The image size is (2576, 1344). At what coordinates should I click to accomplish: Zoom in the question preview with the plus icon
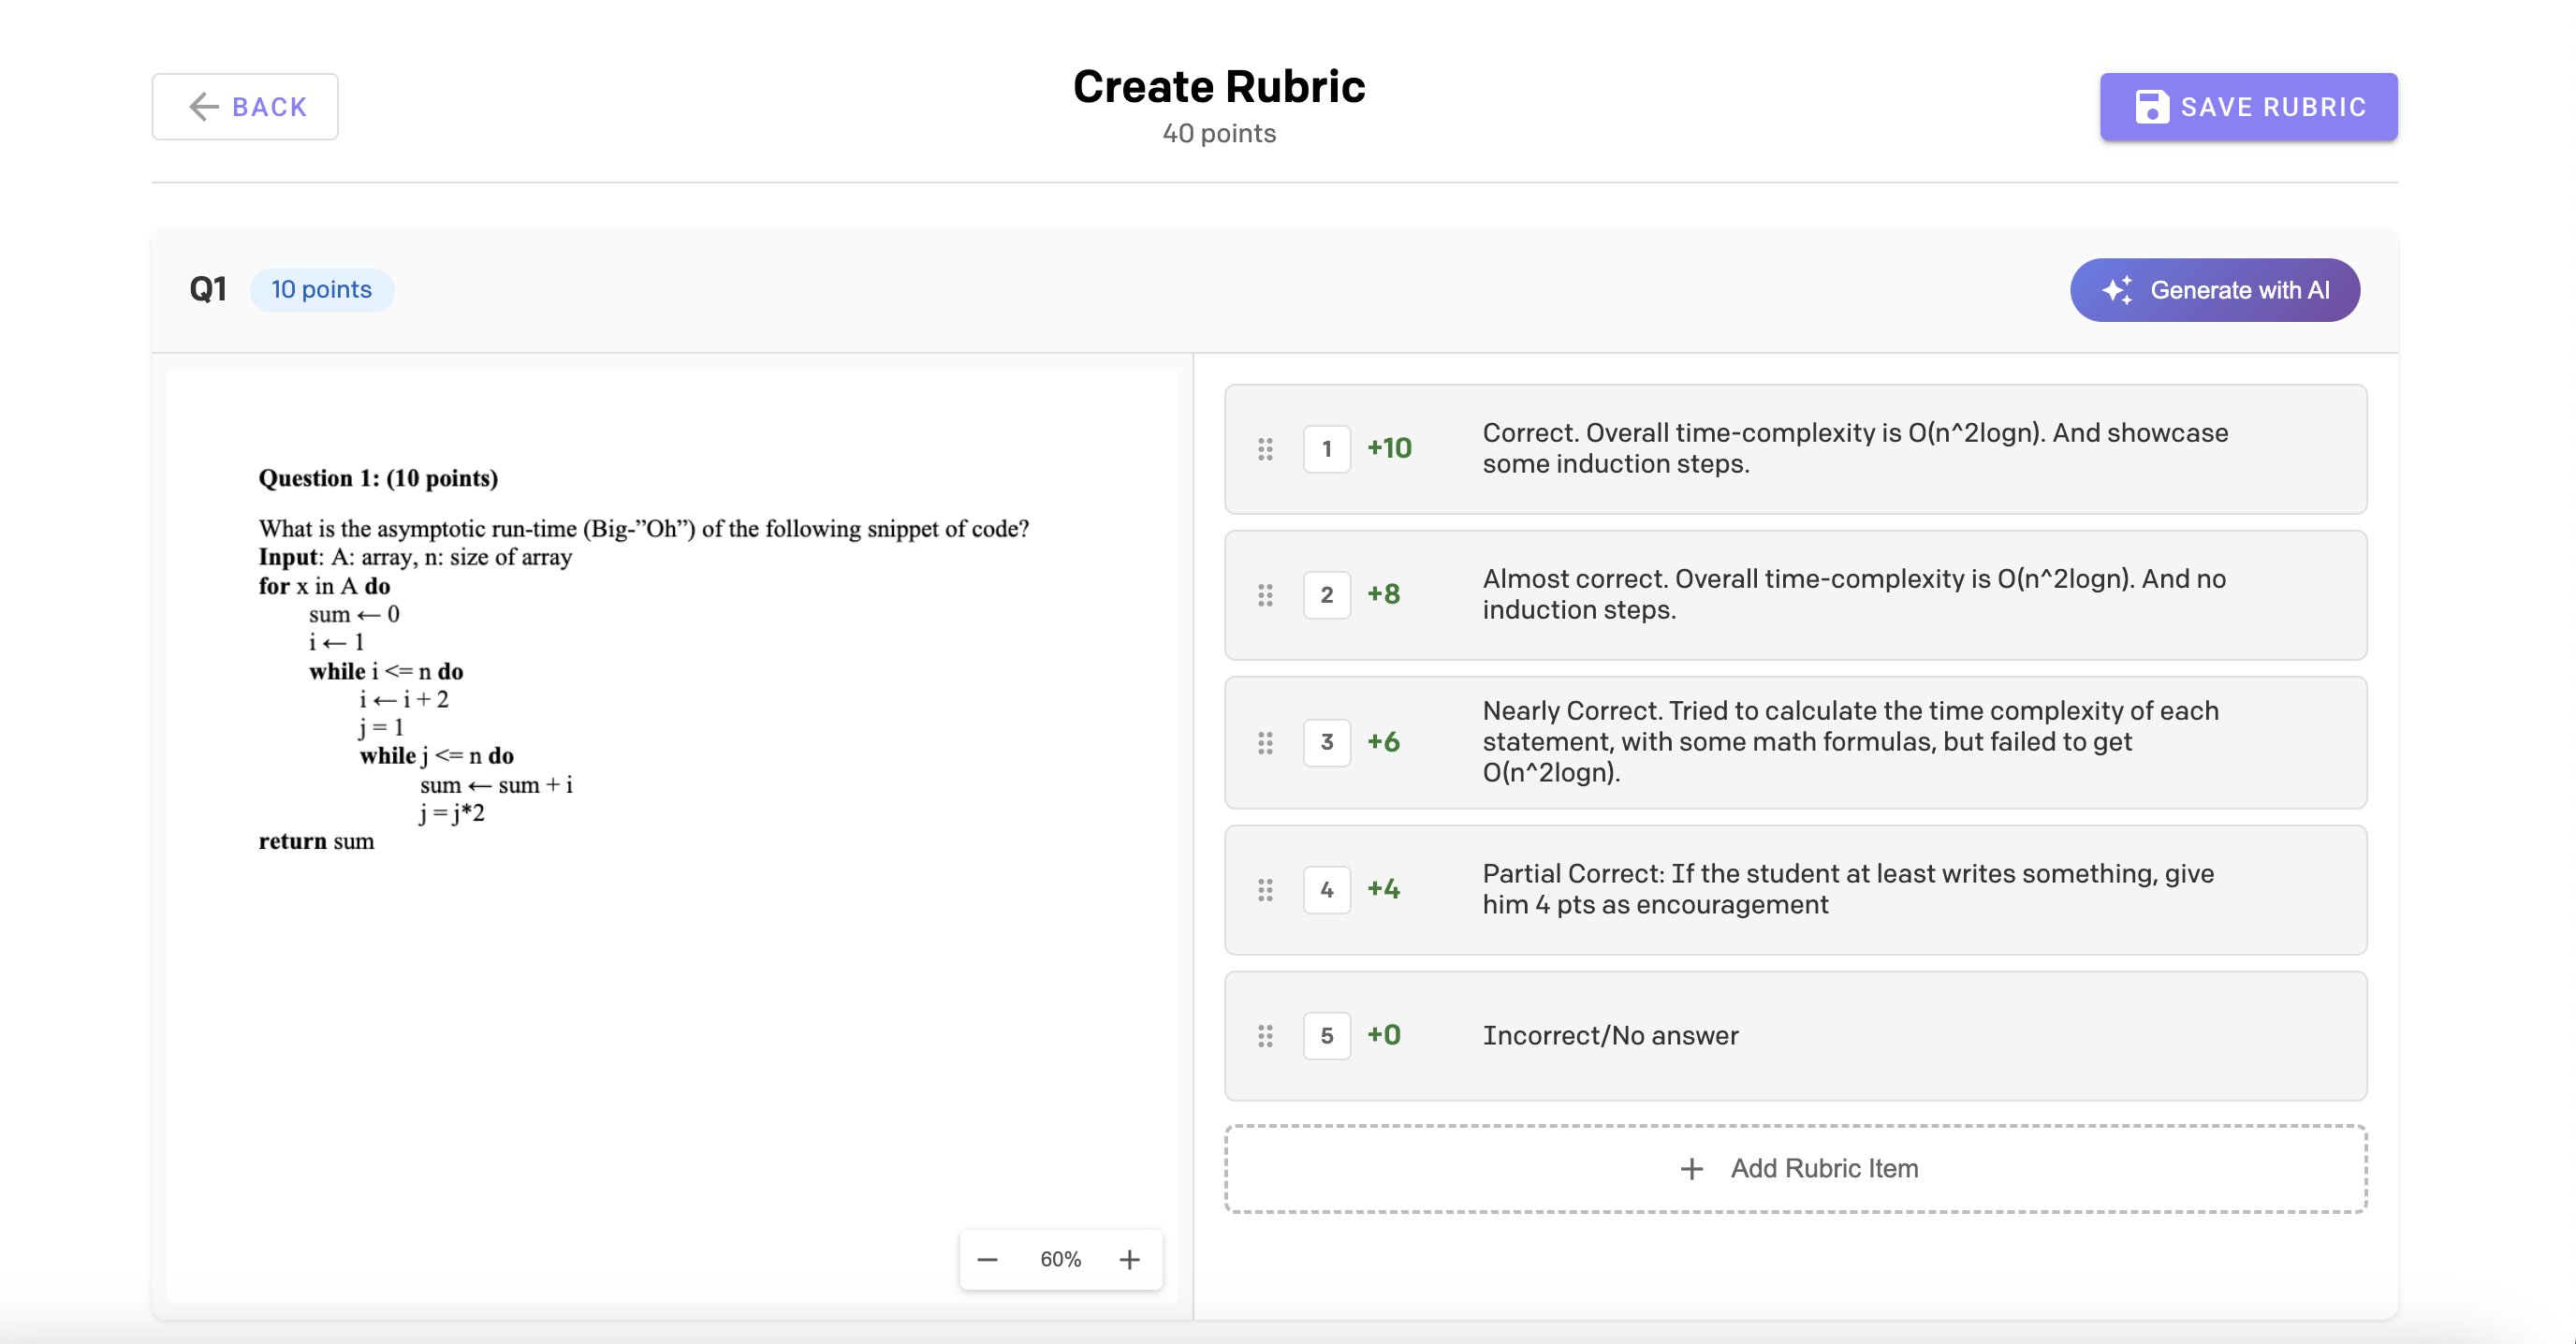1131,1259
